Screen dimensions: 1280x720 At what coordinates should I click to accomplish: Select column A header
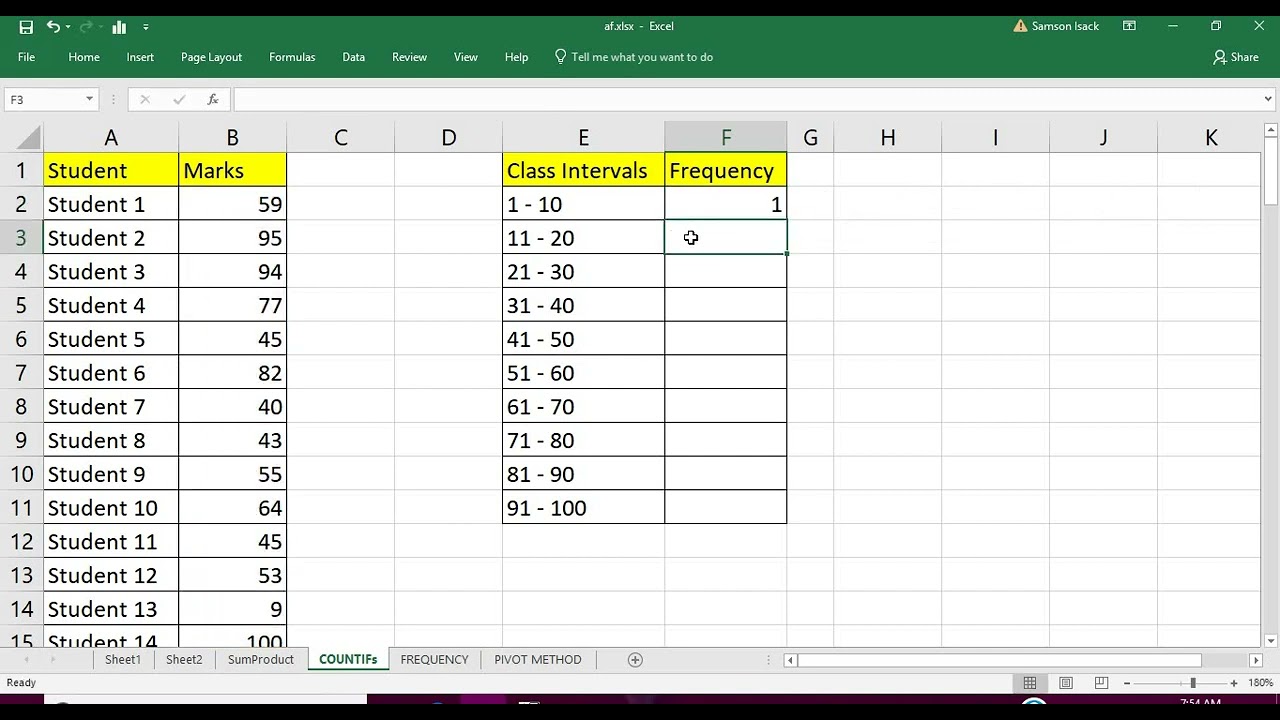coord(111,138)
